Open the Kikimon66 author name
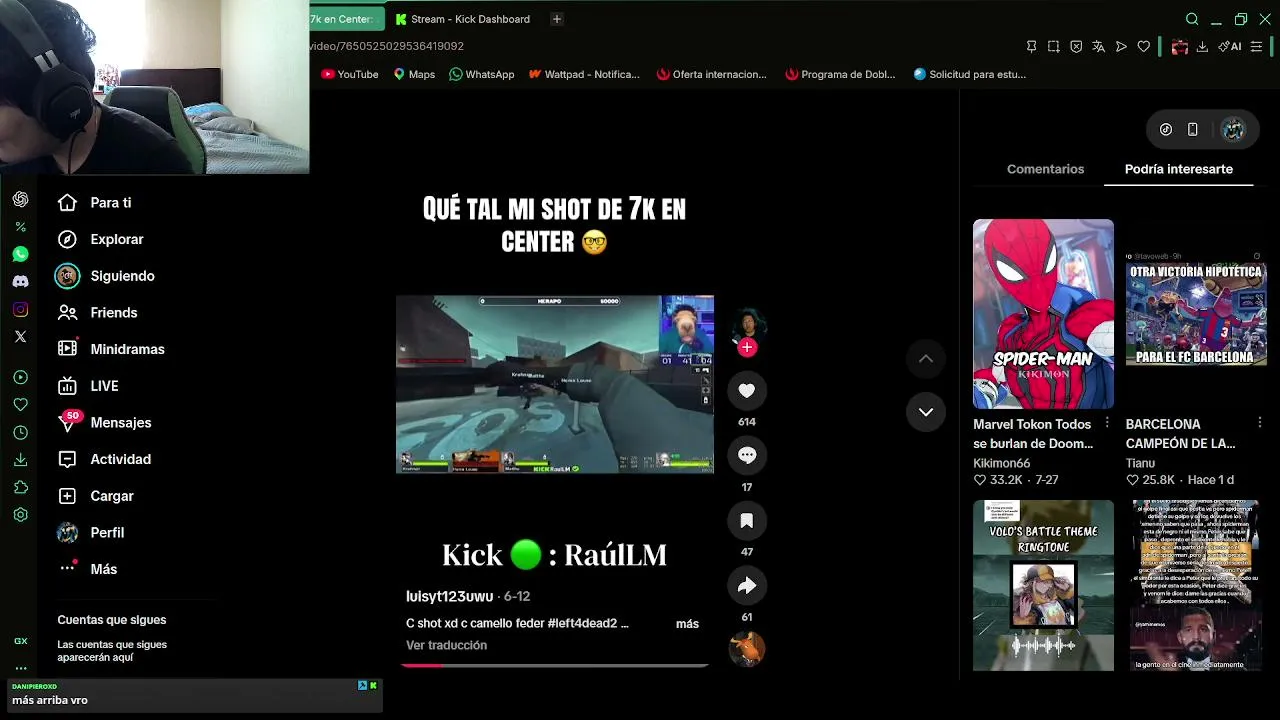 click(1001, 463)
